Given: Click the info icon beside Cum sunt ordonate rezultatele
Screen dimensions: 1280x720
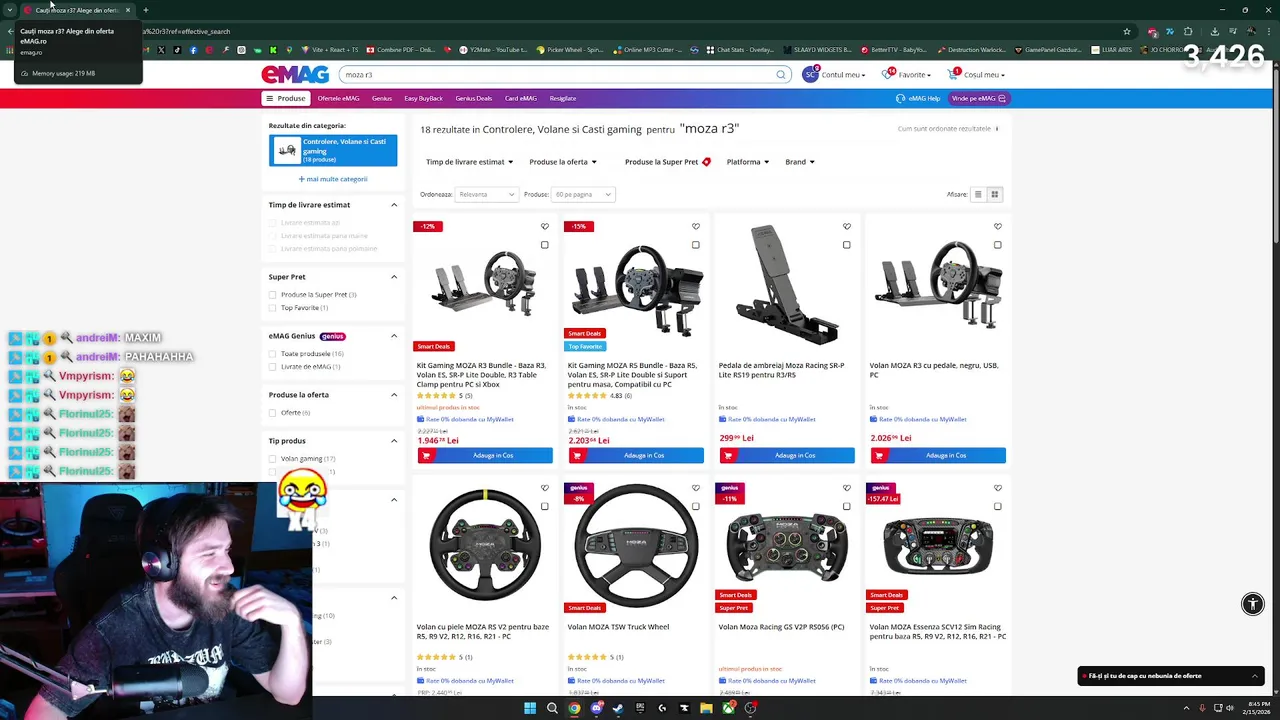Looking at the screenshot, I should coord(997,128).
